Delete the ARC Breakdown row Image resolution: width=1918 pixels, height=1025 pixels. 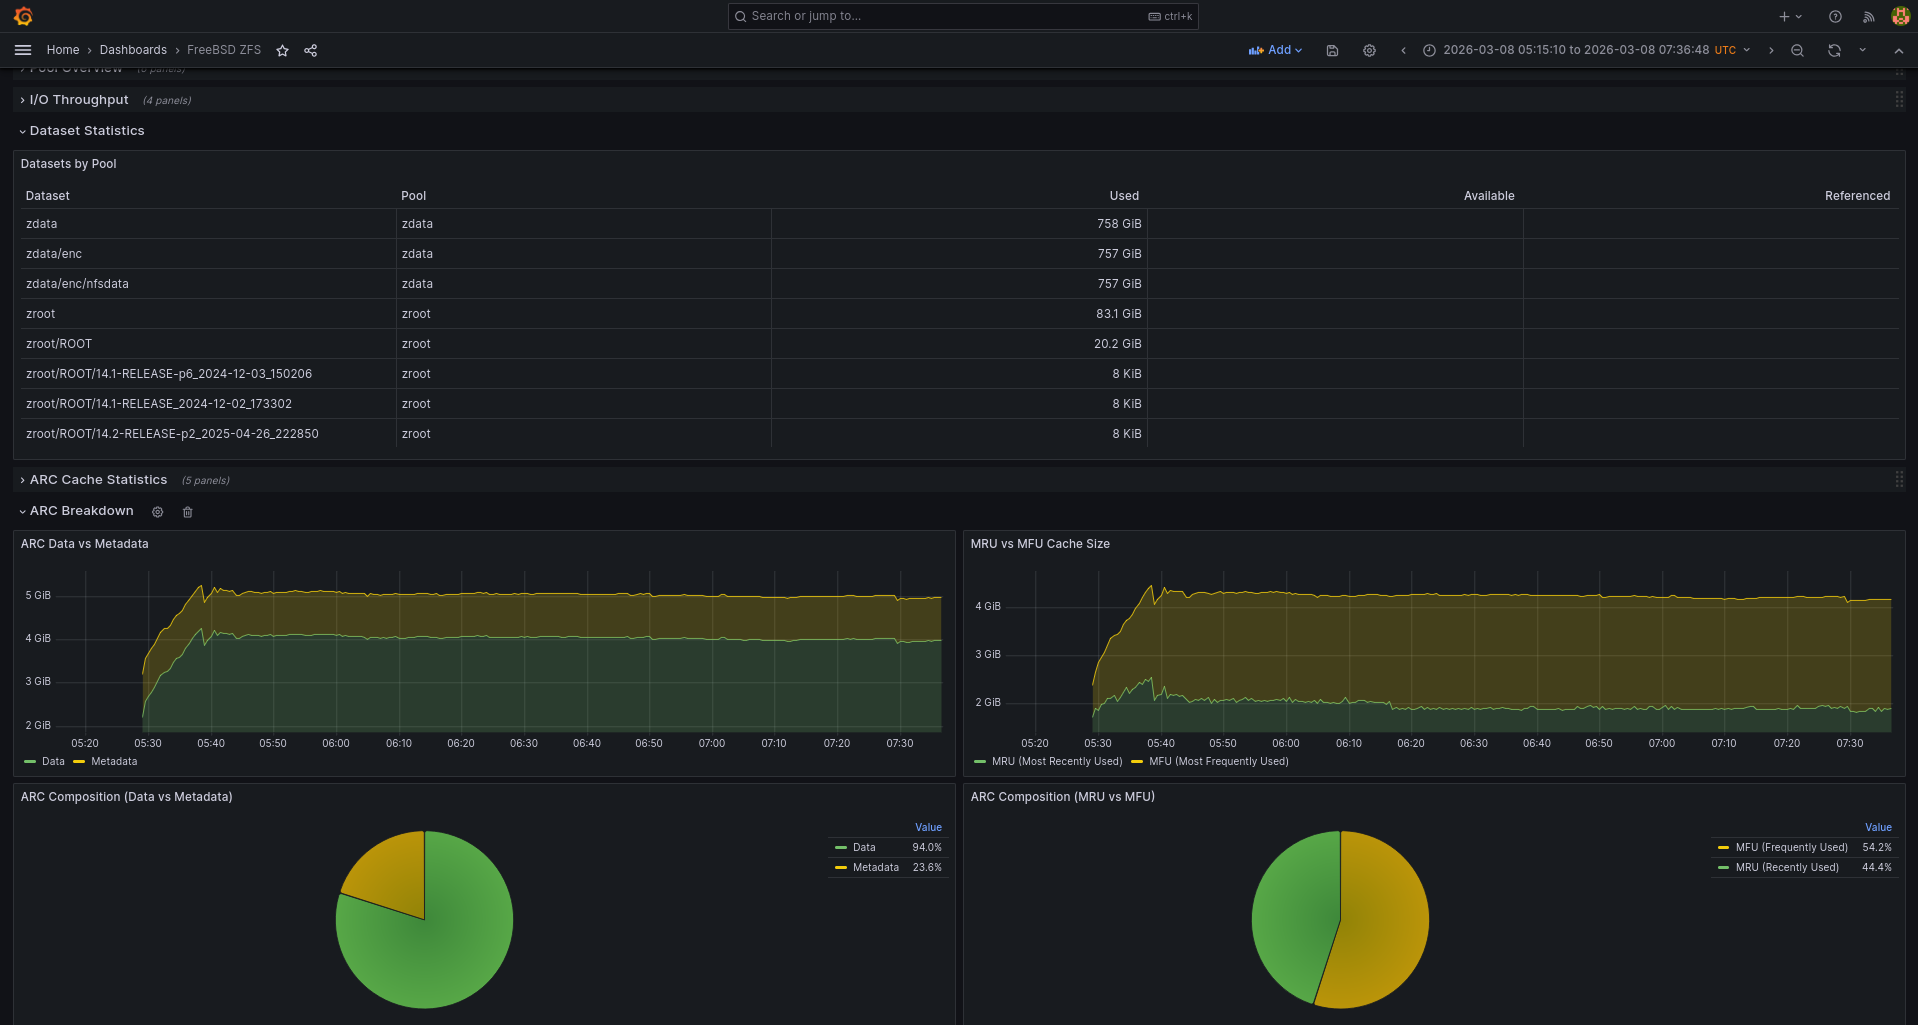[187, 512]
